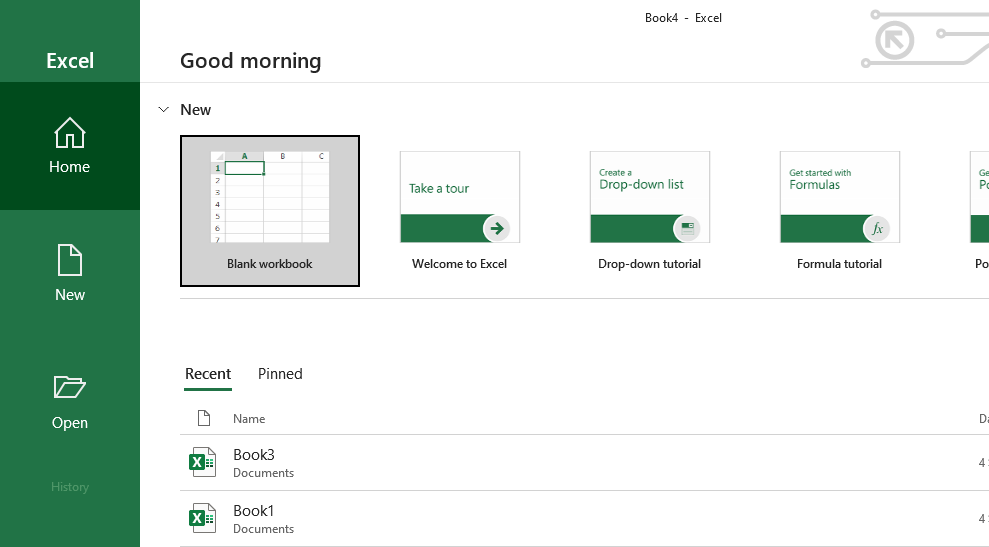Open the Welcome to Excel template
Screen dimensions: 989x547
click(460, 211)
